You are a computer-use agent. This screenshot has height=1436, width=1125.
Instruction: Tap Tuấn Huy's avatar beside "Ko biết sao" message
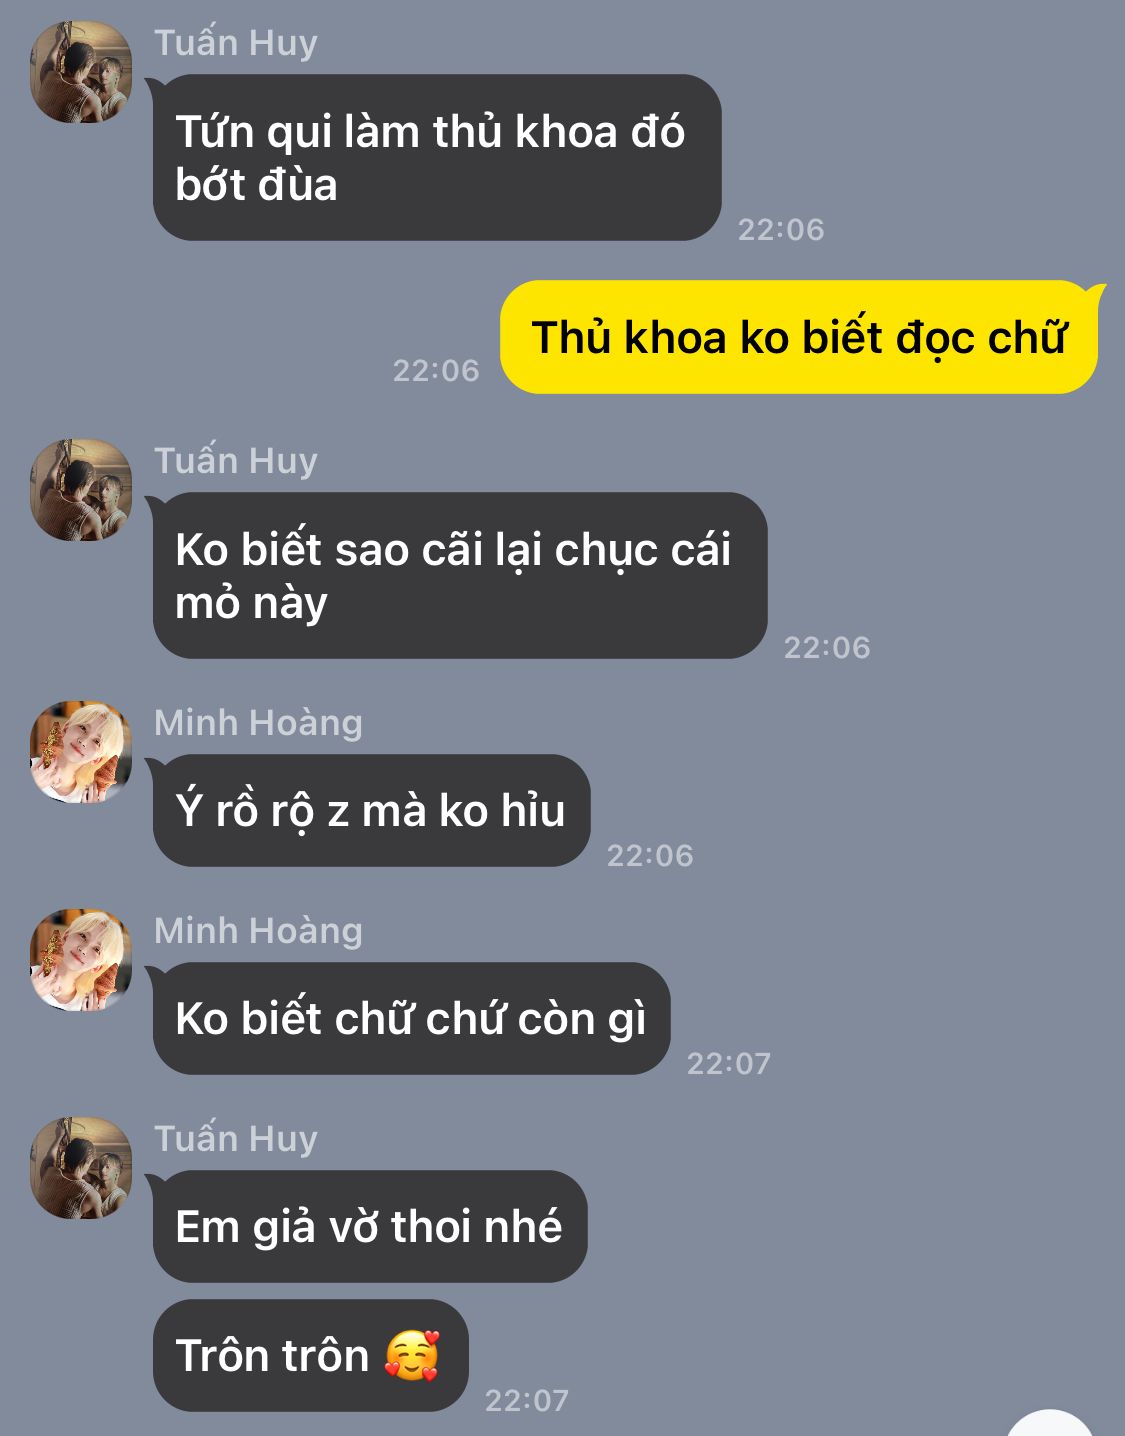pos(81,490)
